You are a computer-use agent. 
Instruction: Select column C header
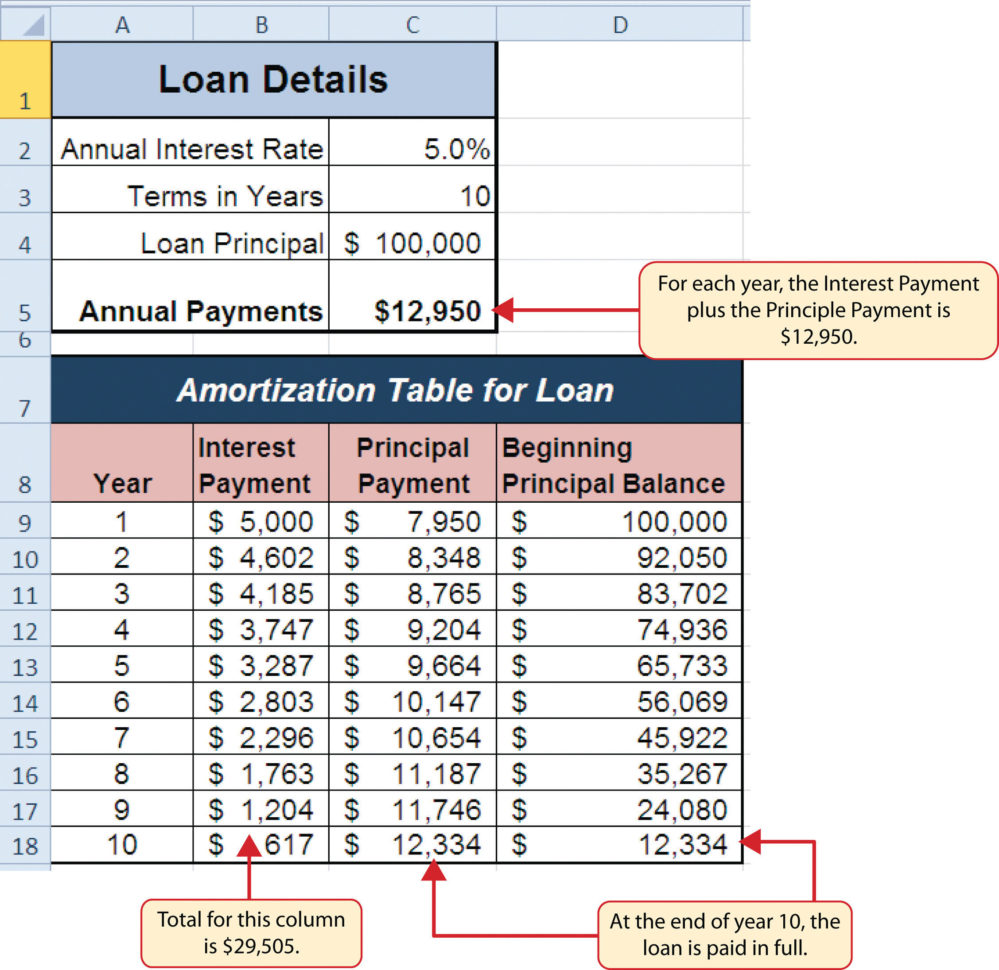click(412, 22)
